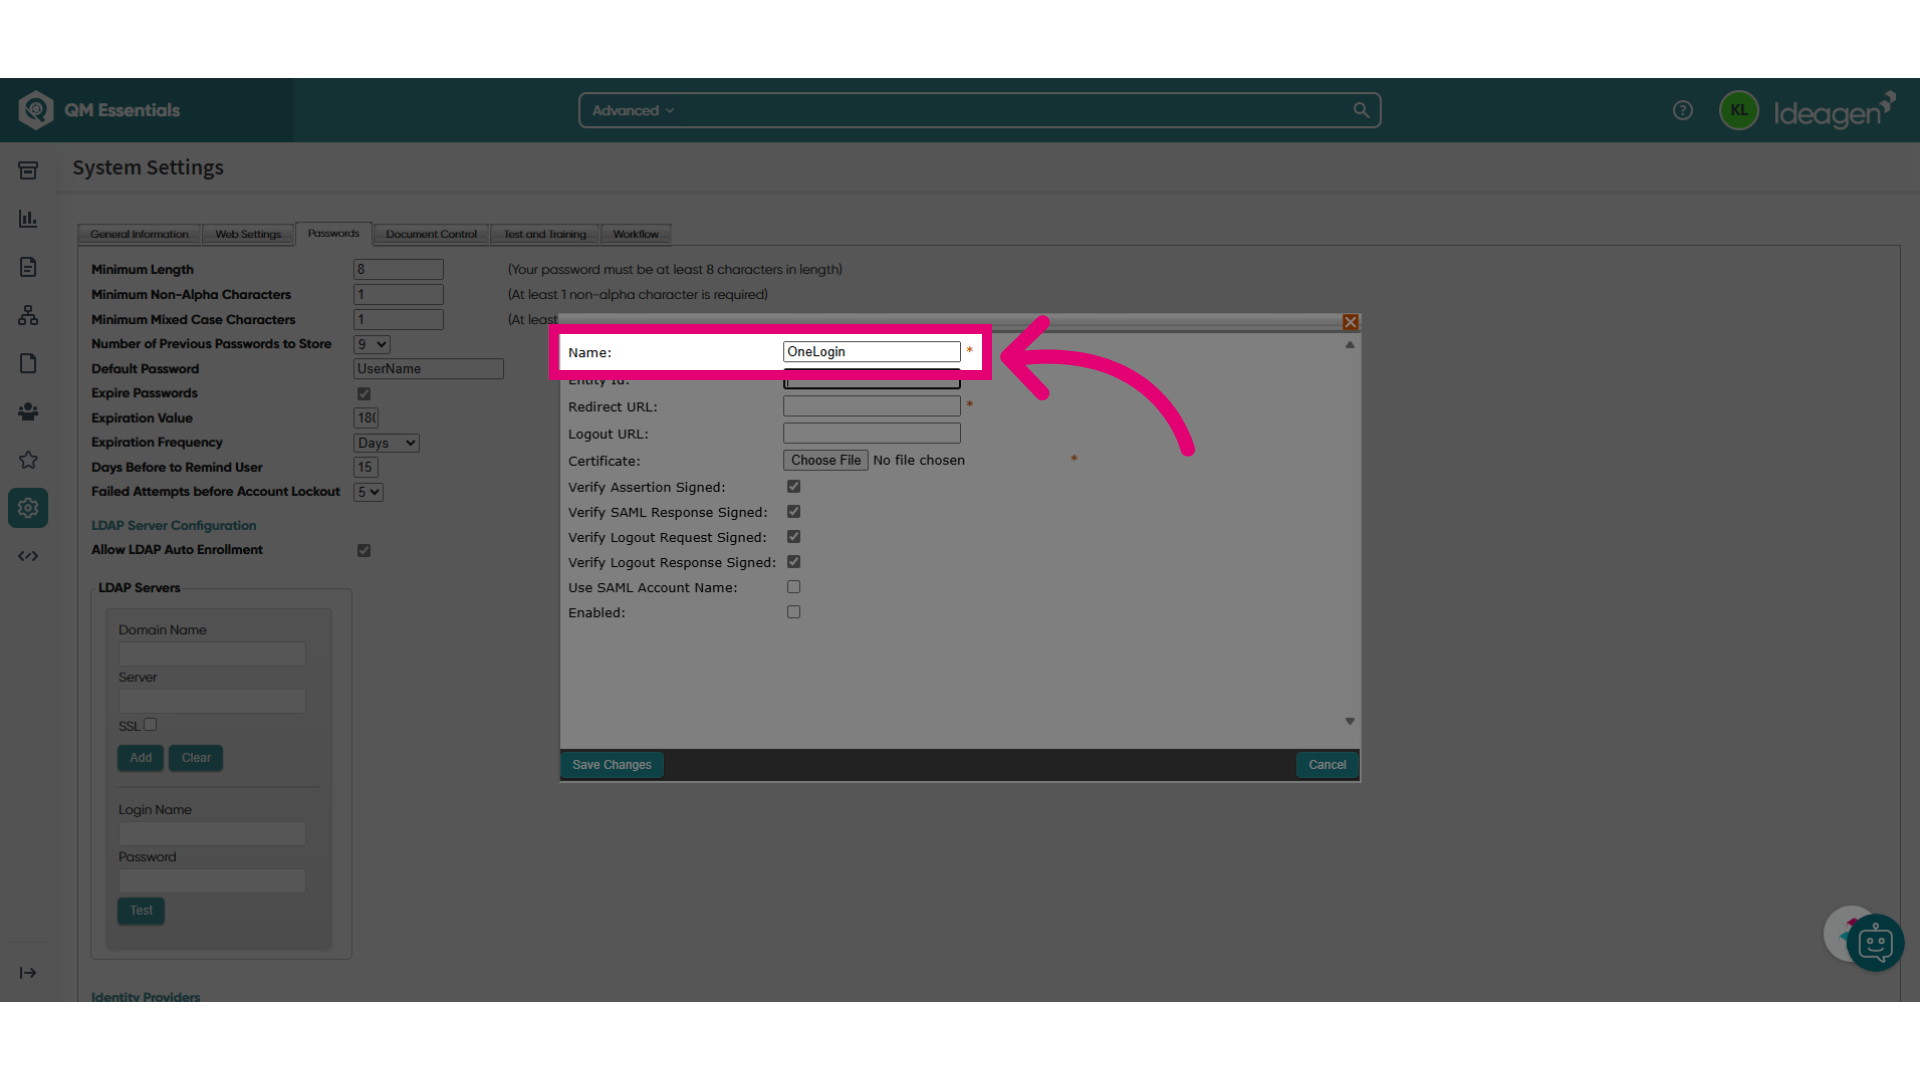The image size is (1920, 1080).
Task: Open the Expiration Frequency Days dropdown
Action: (x=386, y=443)
